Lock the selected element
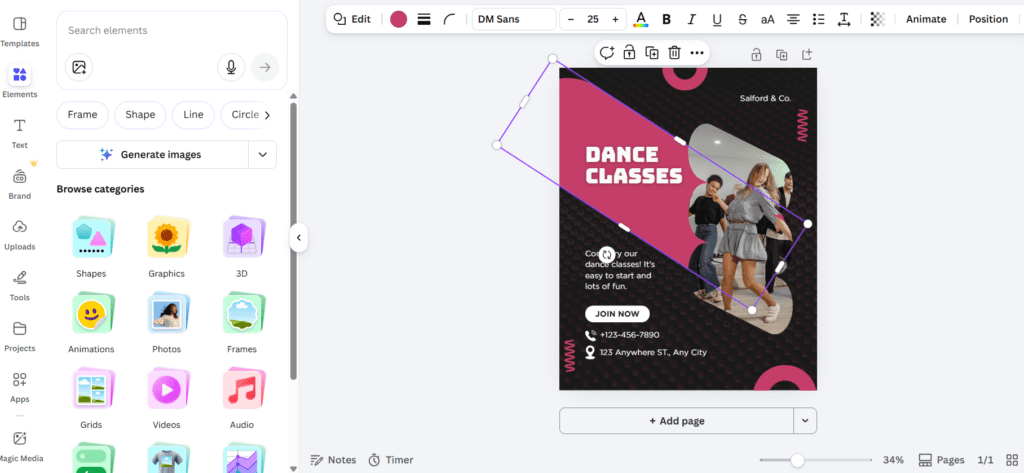The height and width of the screenshot is (473, 1024). (x=629, y=53)
